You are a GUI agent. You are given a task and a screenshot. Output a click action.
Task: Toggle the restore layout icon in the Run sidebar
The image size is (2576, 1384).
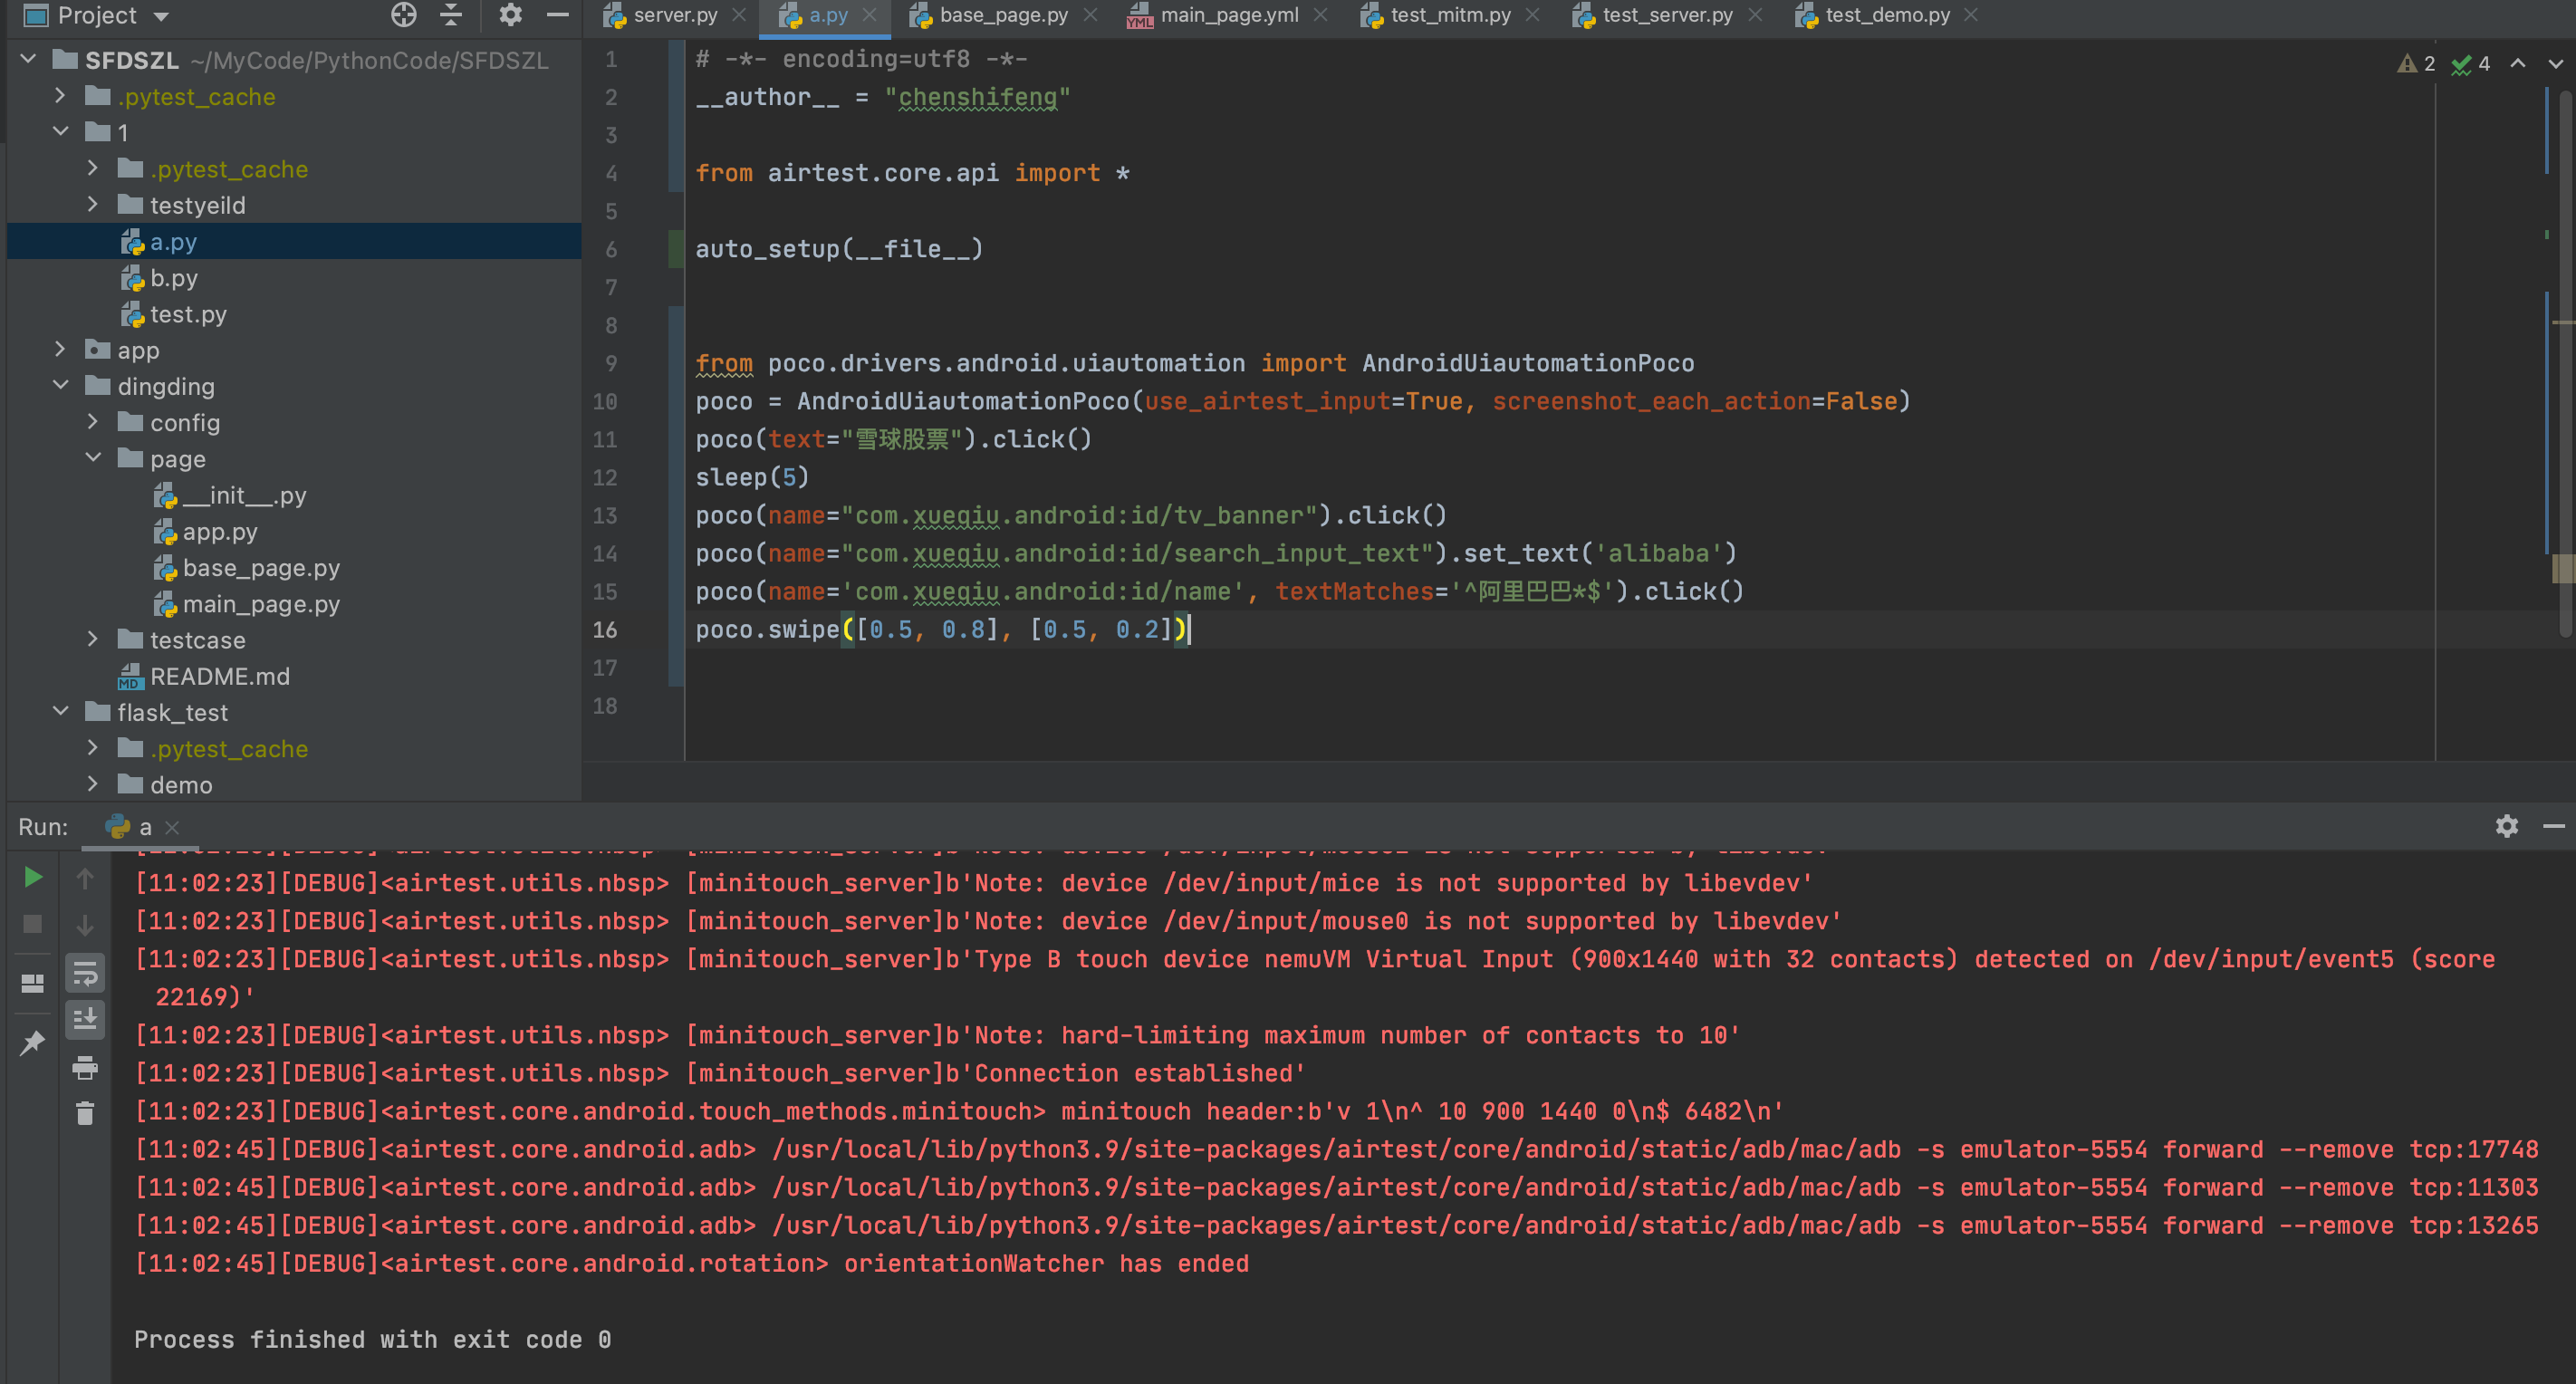pyautogui.click(x=33, y=983)
